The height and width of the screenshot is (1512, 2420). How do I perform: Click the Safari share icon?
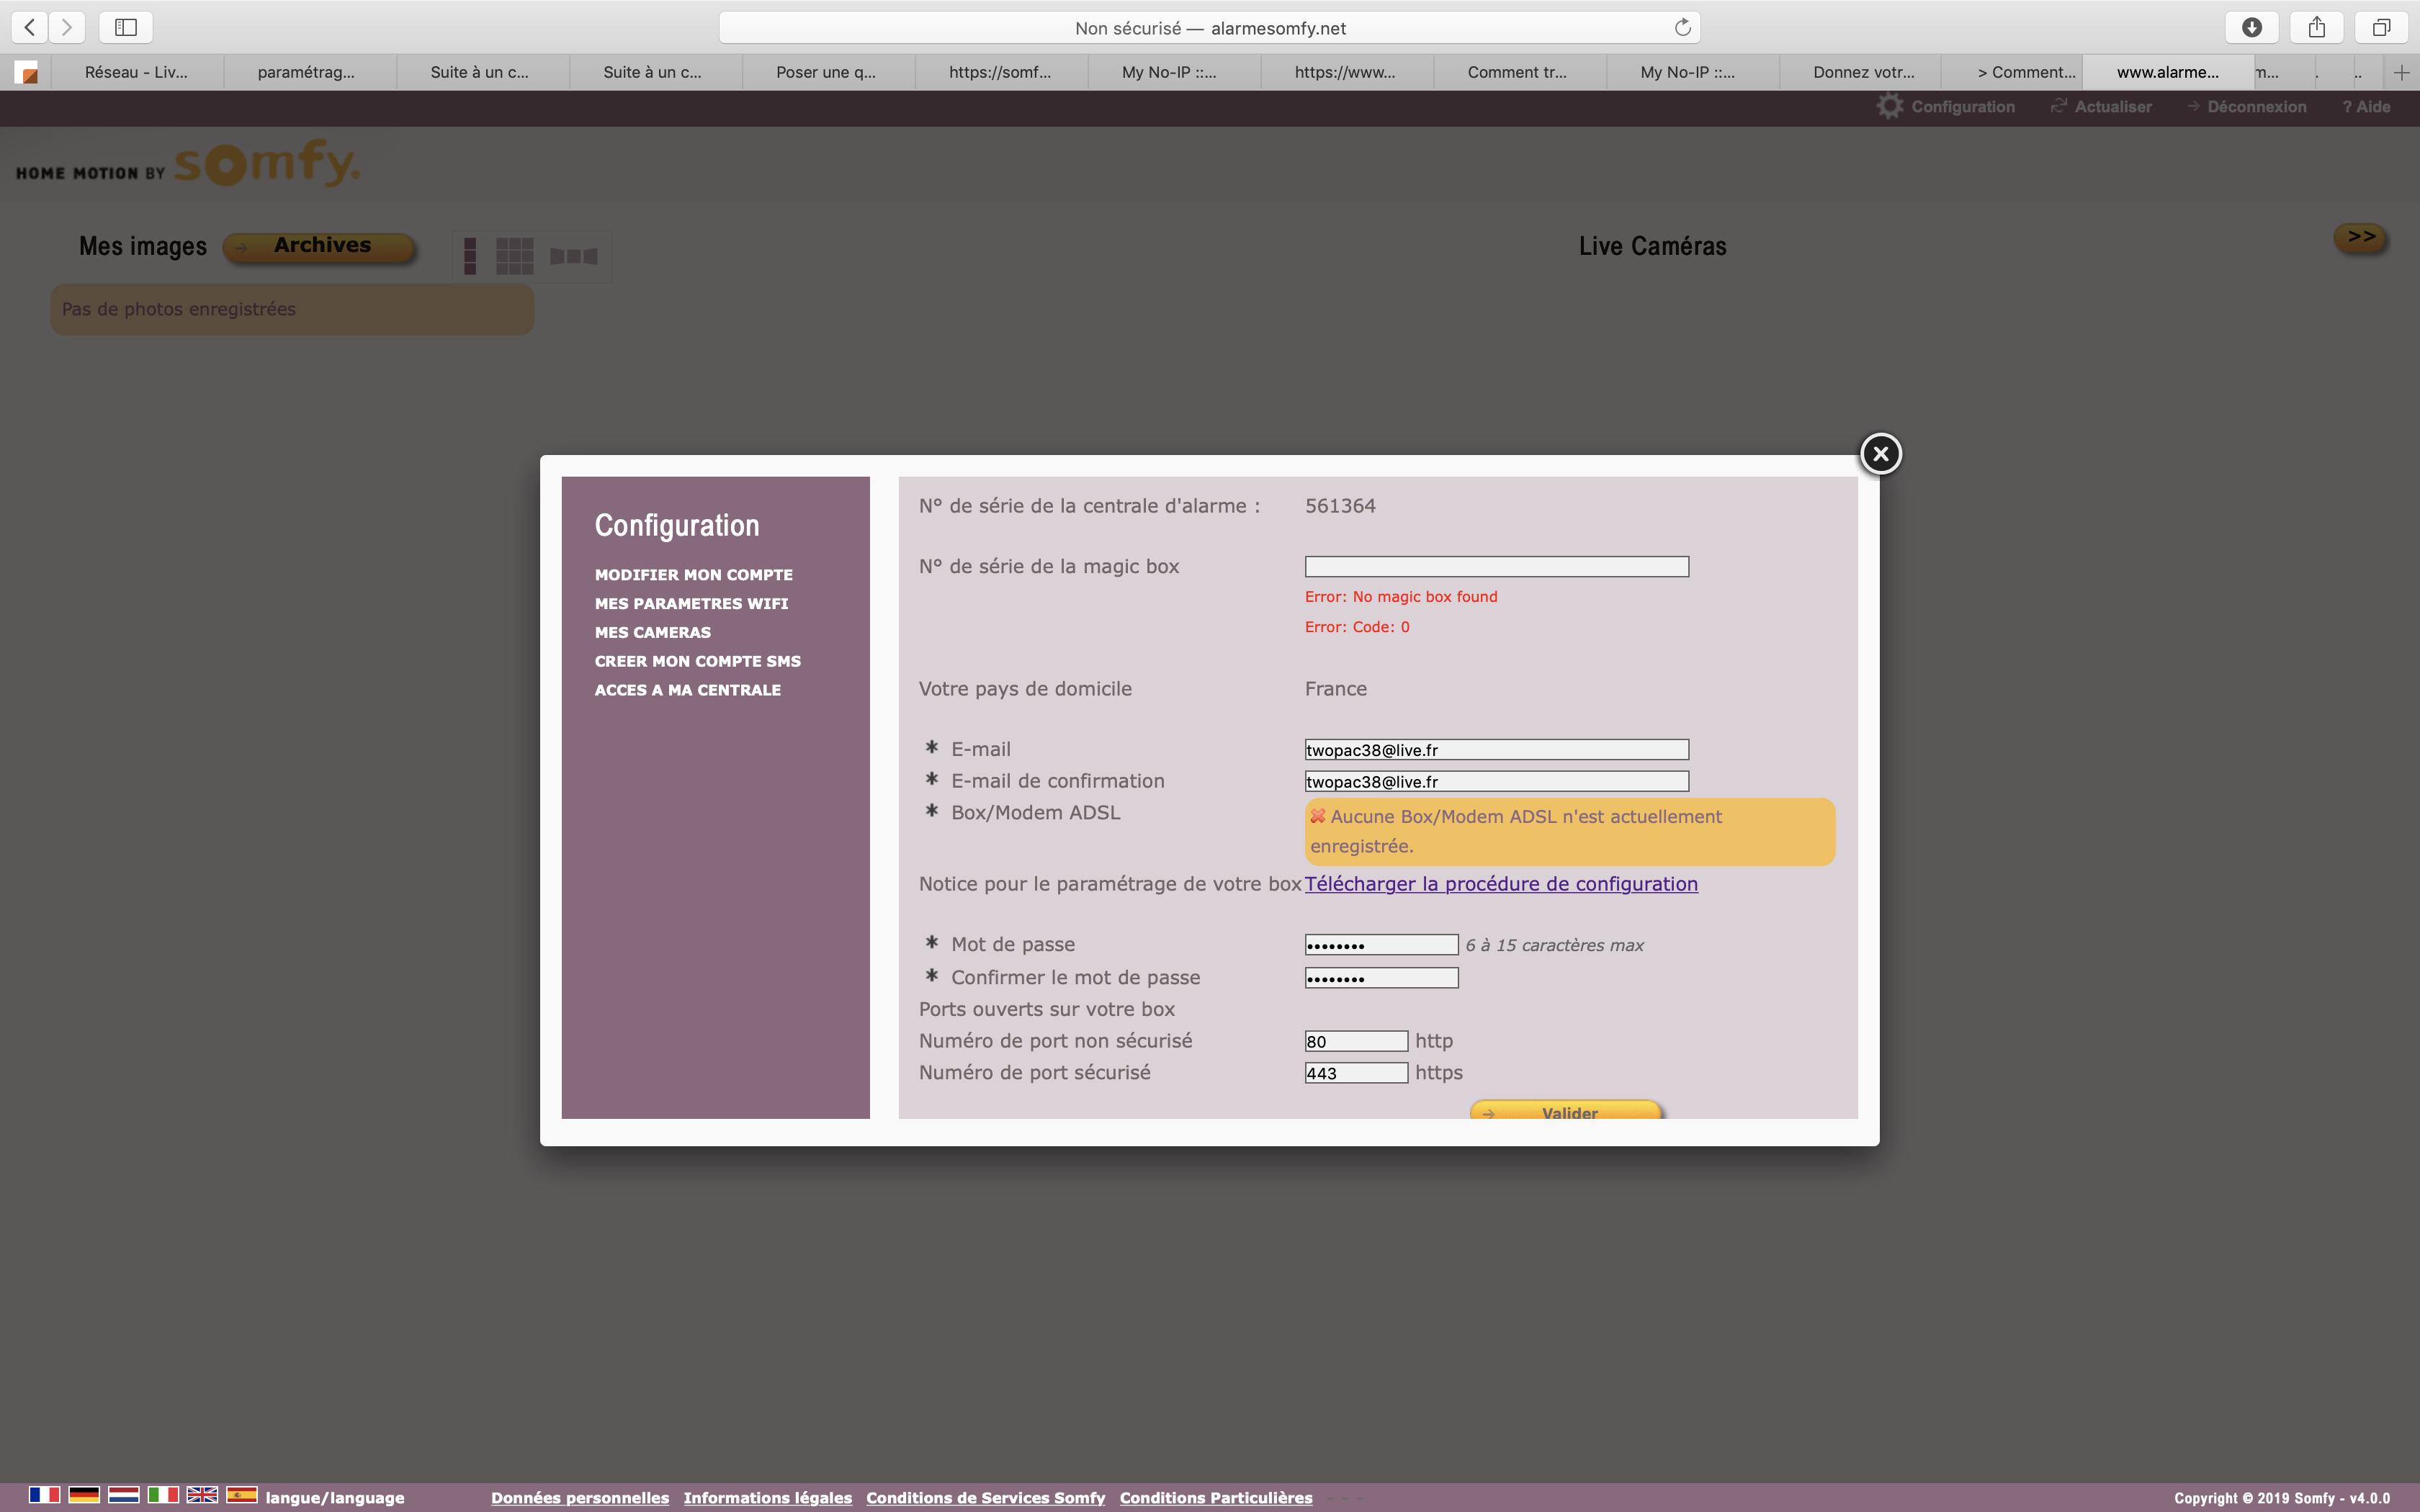click(2316, 28)
